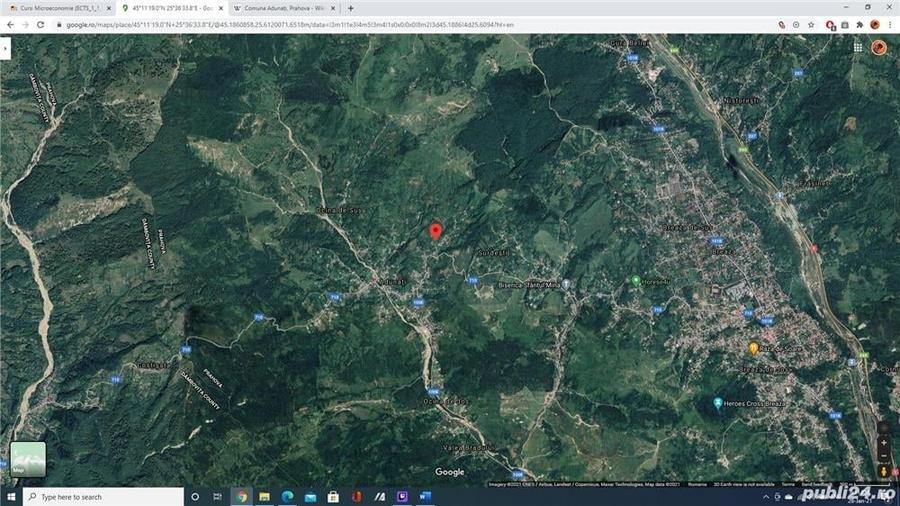Open Cortana circle on the taskbar
The width and height of the screenshot is (900, 506).
[x=195, y=497]
